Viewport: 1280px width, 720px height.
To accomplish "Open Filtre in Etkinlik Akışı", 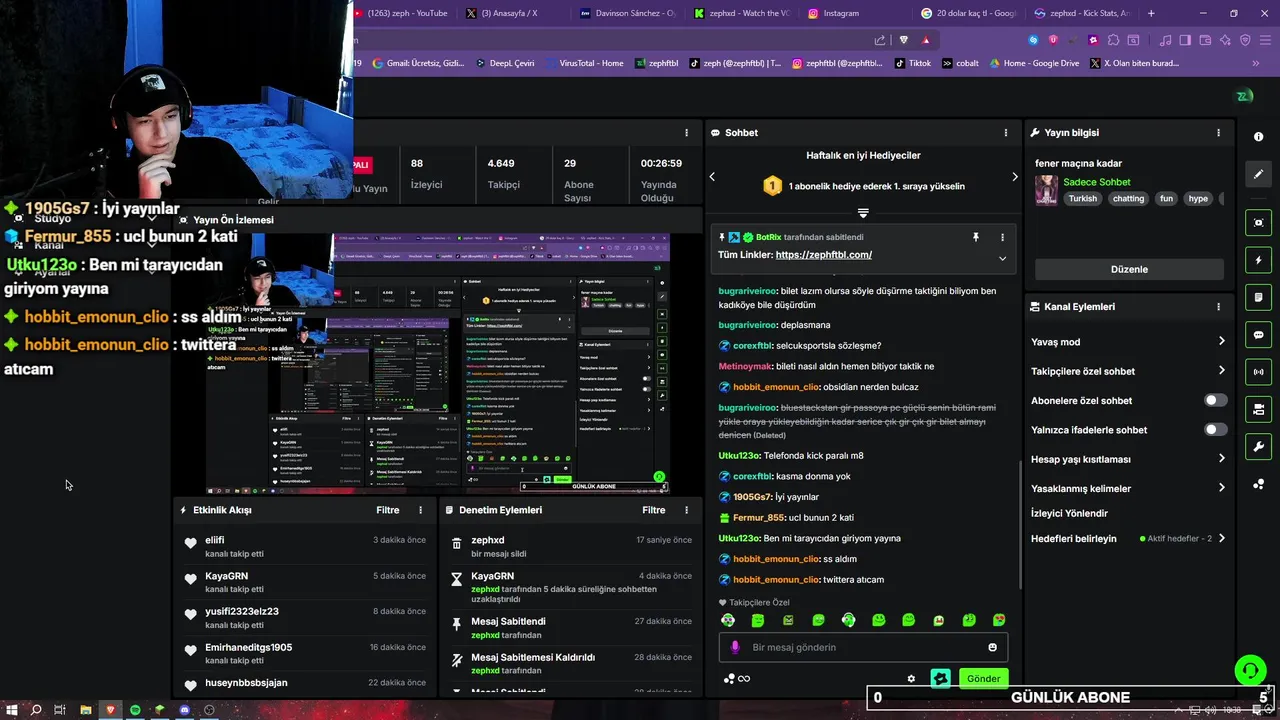I will pos(388,510).
